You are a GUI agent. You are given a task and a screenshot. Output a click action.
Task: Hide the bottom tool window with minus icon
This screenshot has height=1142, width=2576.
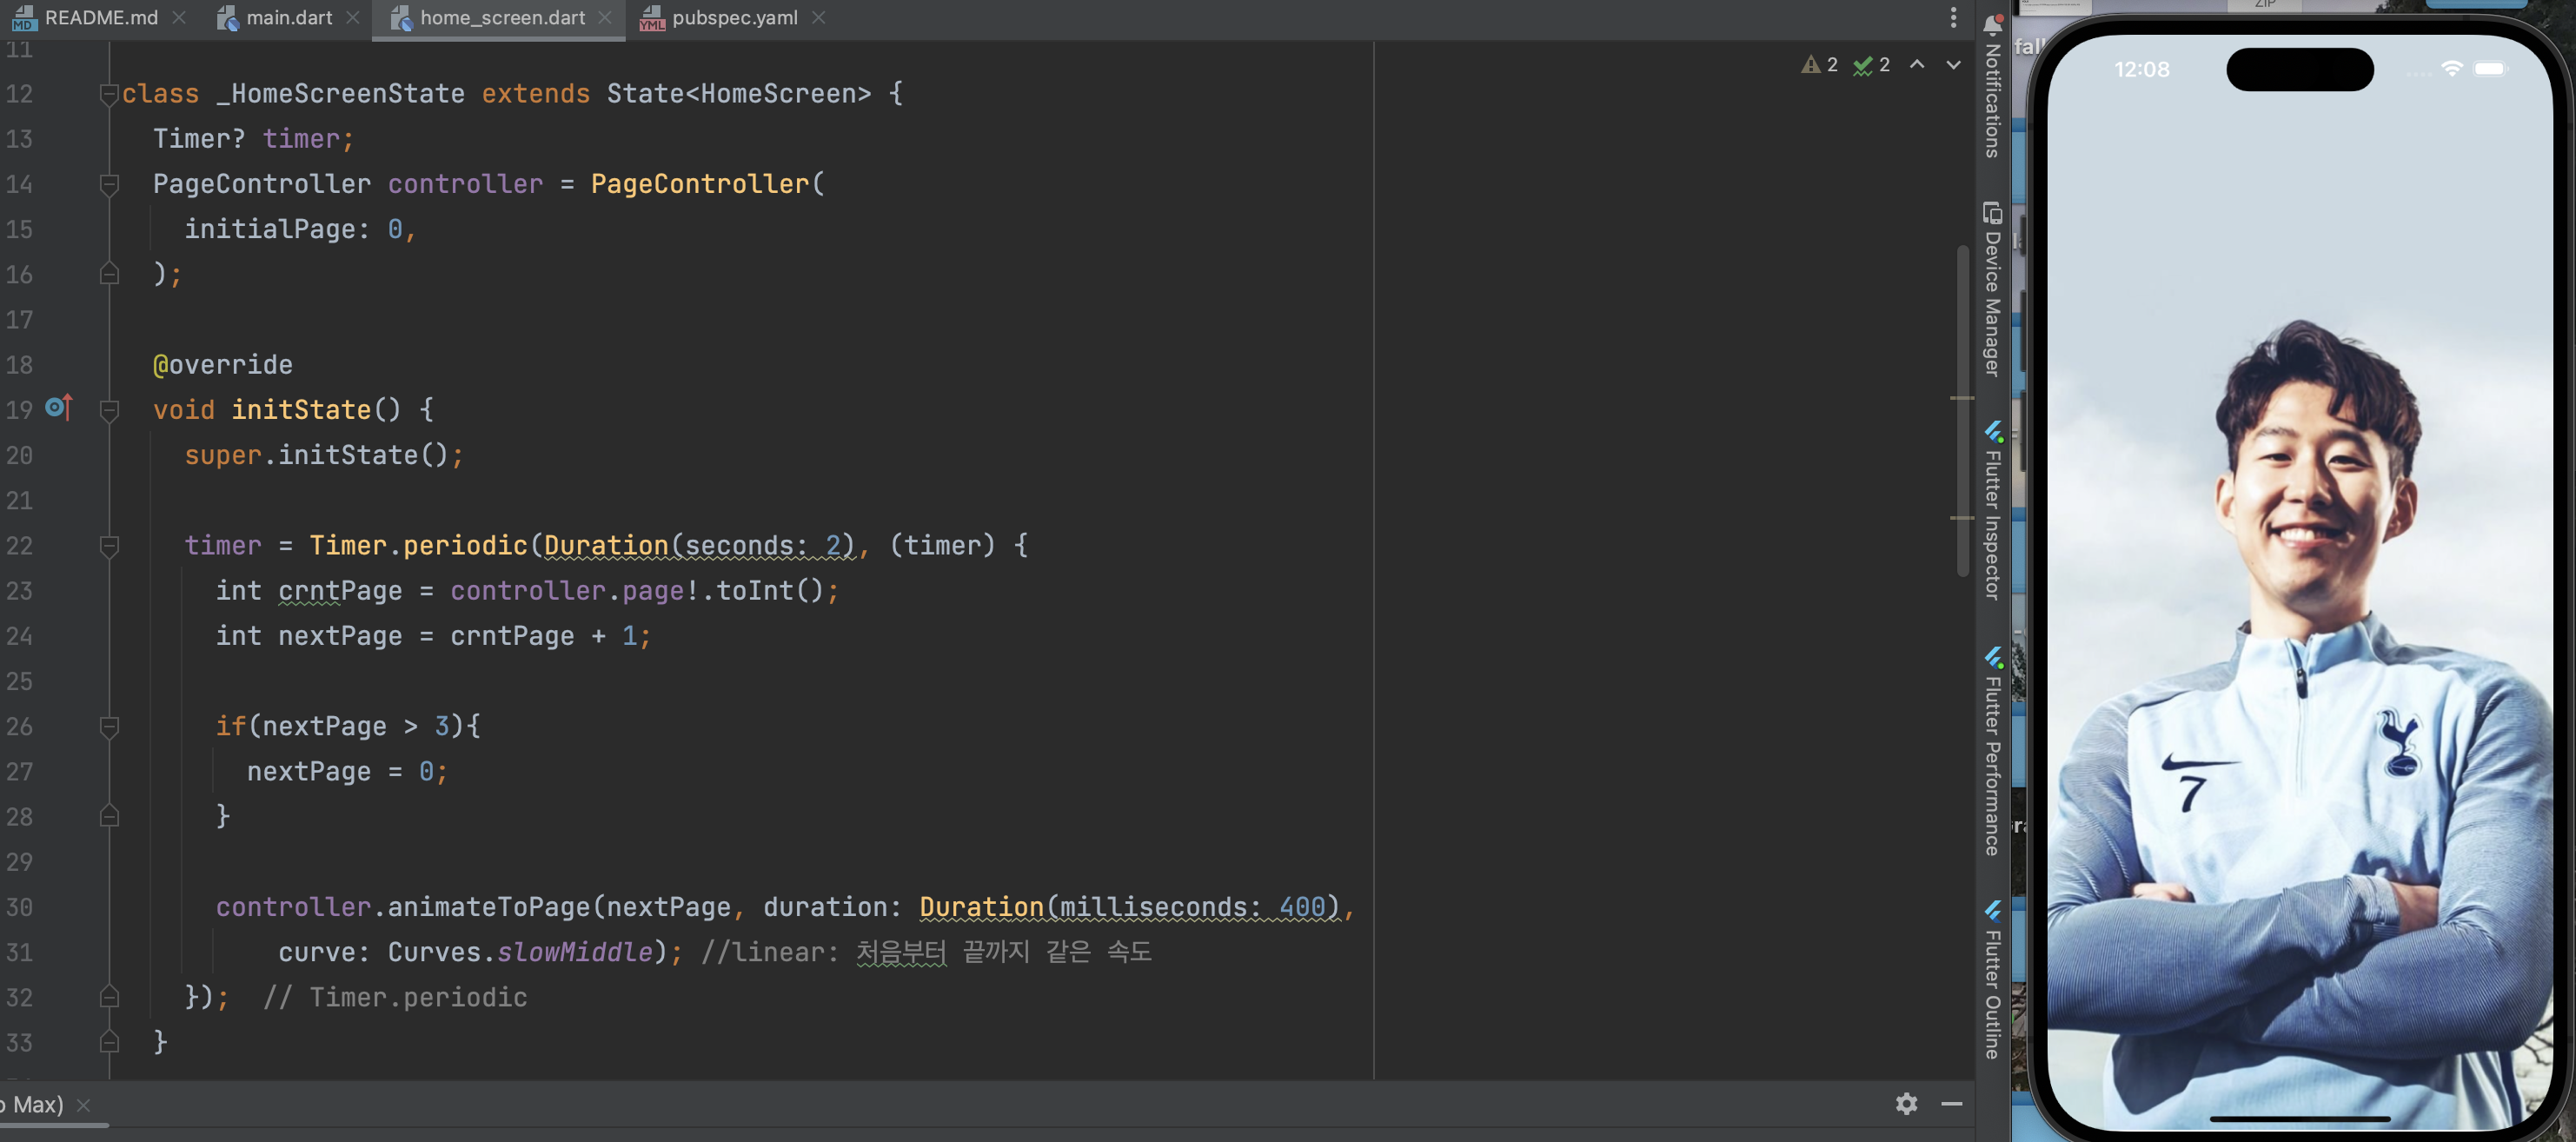click(1951, 1104)
